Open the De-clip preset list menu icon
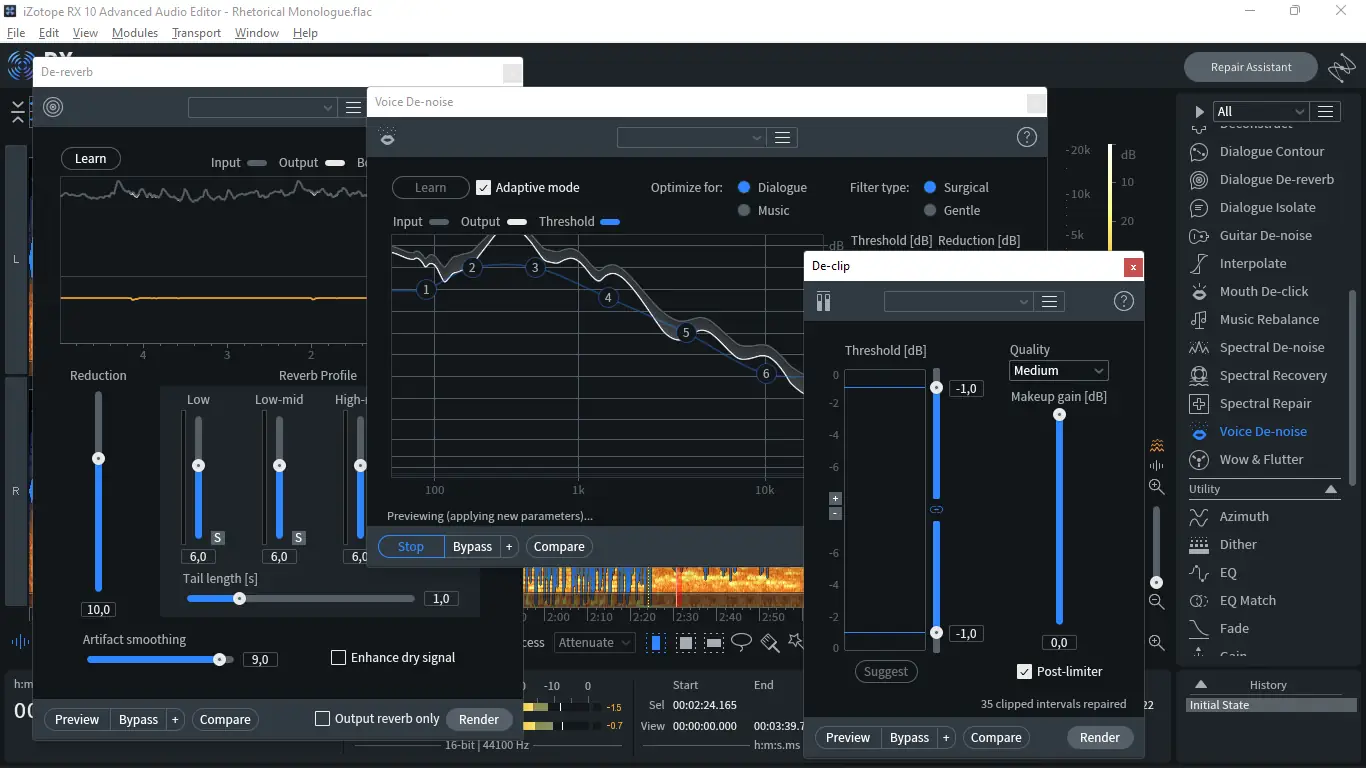Screen dimensions: 1366x768 tap(1049, 302)
